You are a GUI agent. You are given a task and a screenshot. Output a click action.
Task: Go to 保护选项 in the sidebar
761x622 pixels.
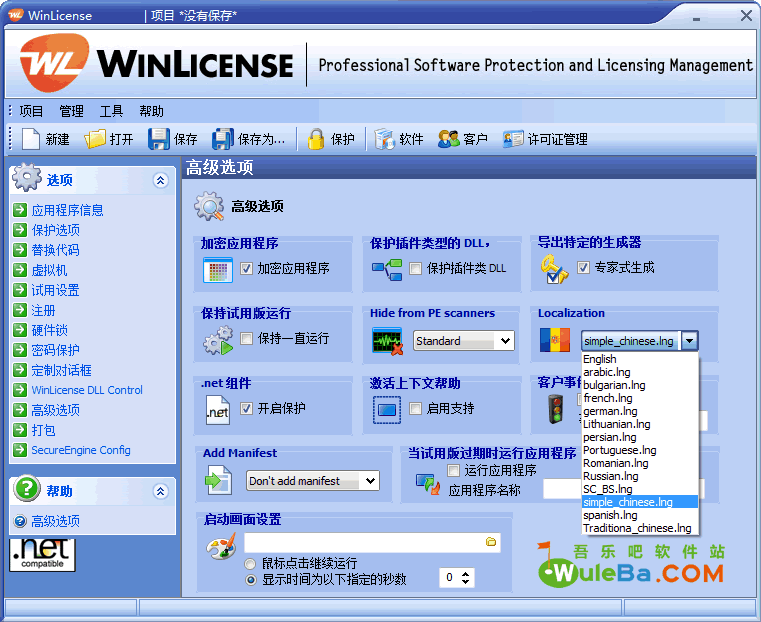(x=55, y=230)
